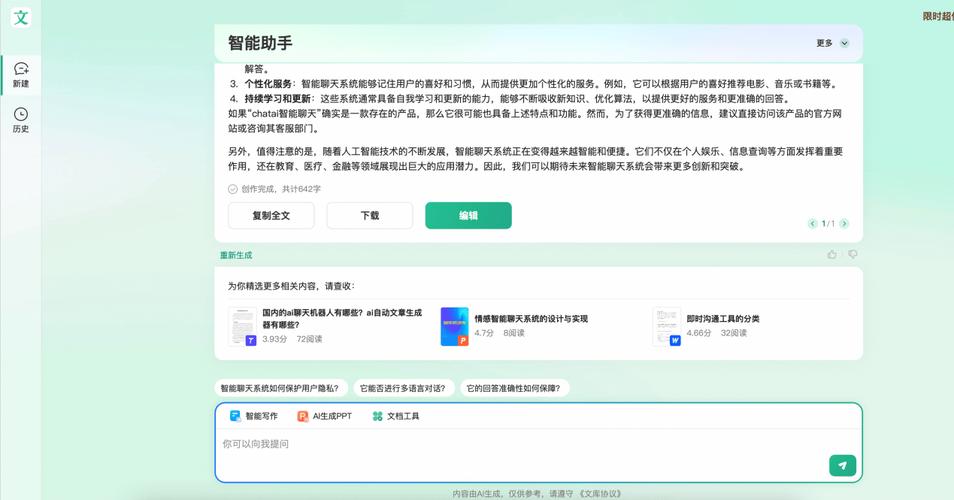Viewport: 954px width, 500px height.
Task: Click 重新生成 link
Action: pyautogui.click(x=236, y=255)
